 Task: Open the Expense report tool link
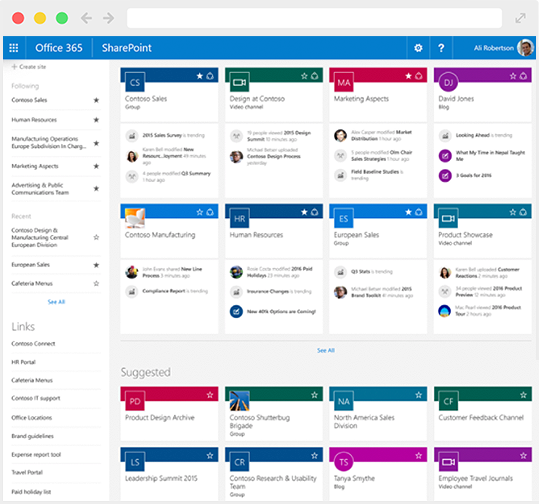click(36, 454)
